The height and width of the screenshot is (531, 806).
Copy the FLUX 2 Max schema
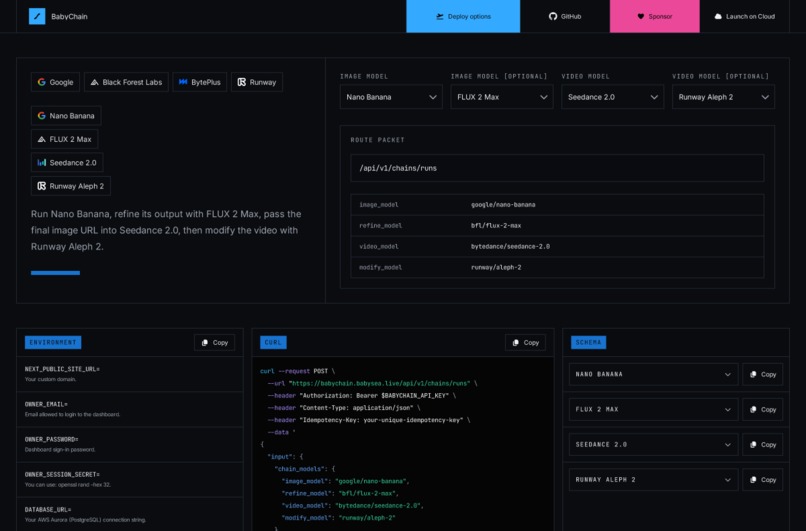[763, 410]
